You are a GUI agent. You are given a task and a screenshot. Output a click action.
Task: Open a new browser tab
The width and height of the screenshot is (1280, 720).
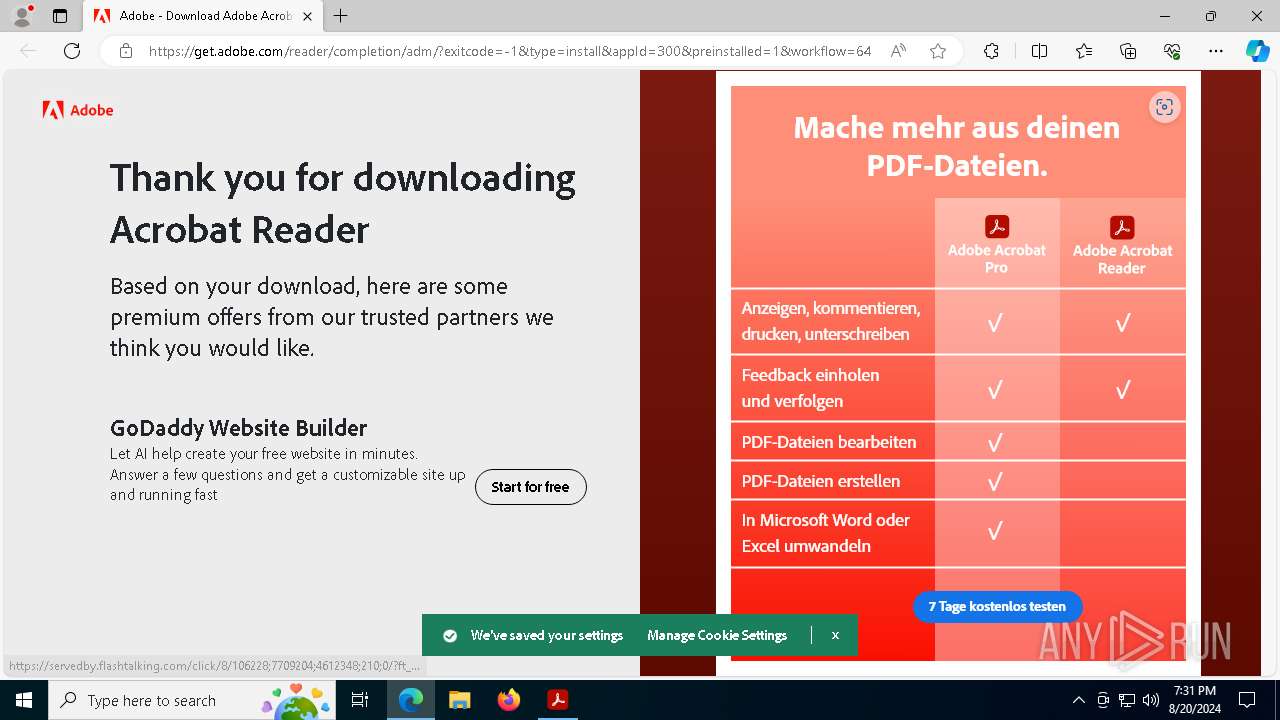[x=341, y=16]
